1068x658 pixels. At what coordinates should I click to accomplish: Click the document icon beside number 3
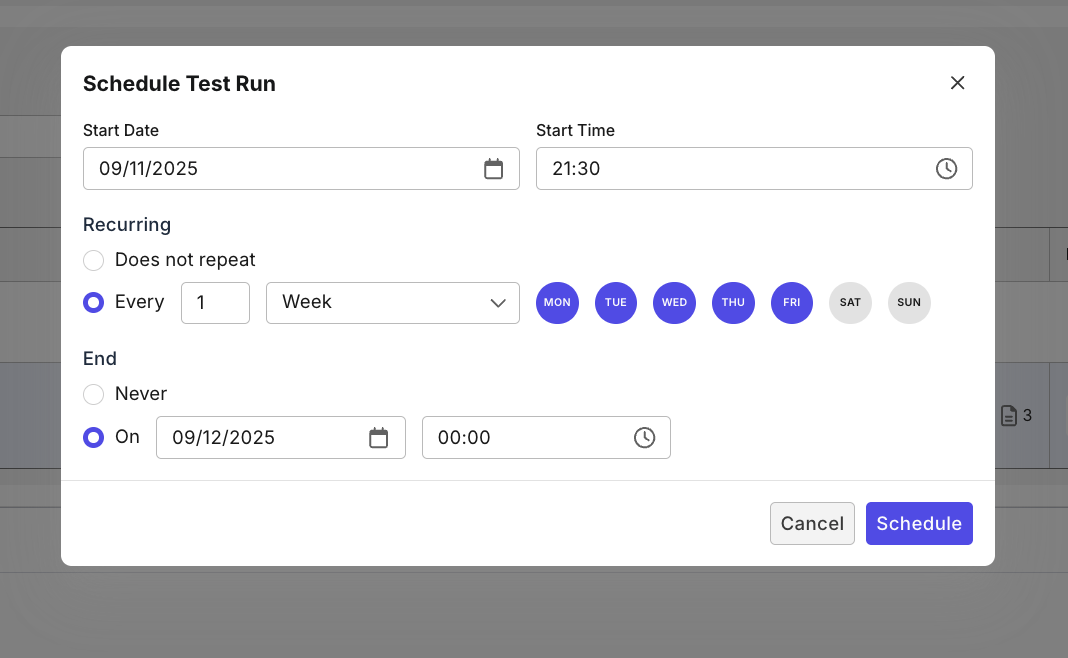click(1009, 415)
